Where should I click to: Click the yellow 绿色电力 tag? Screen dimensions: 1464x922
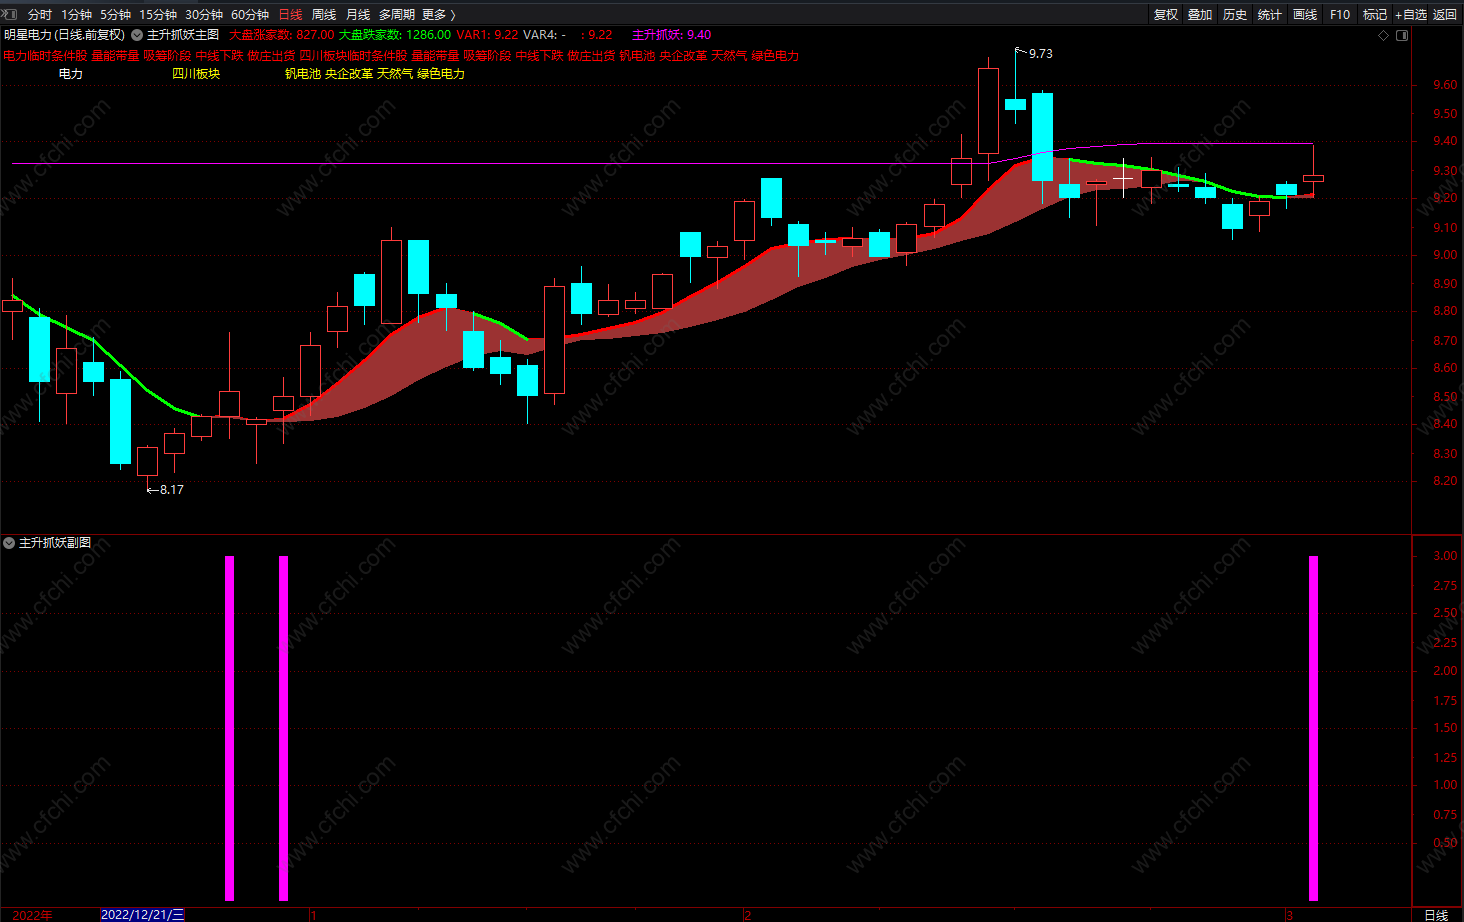pos(441,74)
